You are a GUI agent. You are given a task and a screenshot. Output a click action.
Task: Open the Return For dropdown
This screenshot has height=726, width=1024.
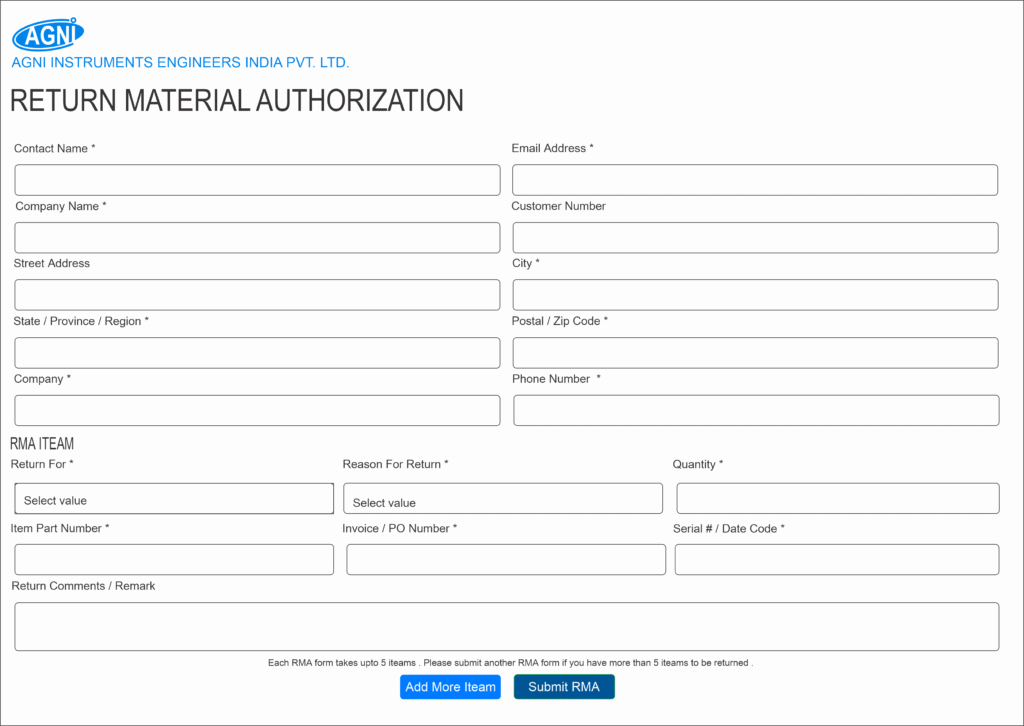[x=174, y=499]
